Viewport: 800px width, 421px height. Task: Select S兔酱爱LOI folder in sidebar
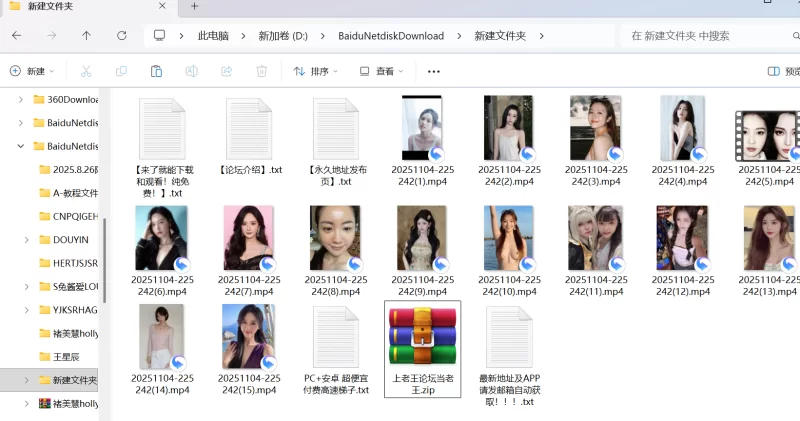tap(68, 287)
